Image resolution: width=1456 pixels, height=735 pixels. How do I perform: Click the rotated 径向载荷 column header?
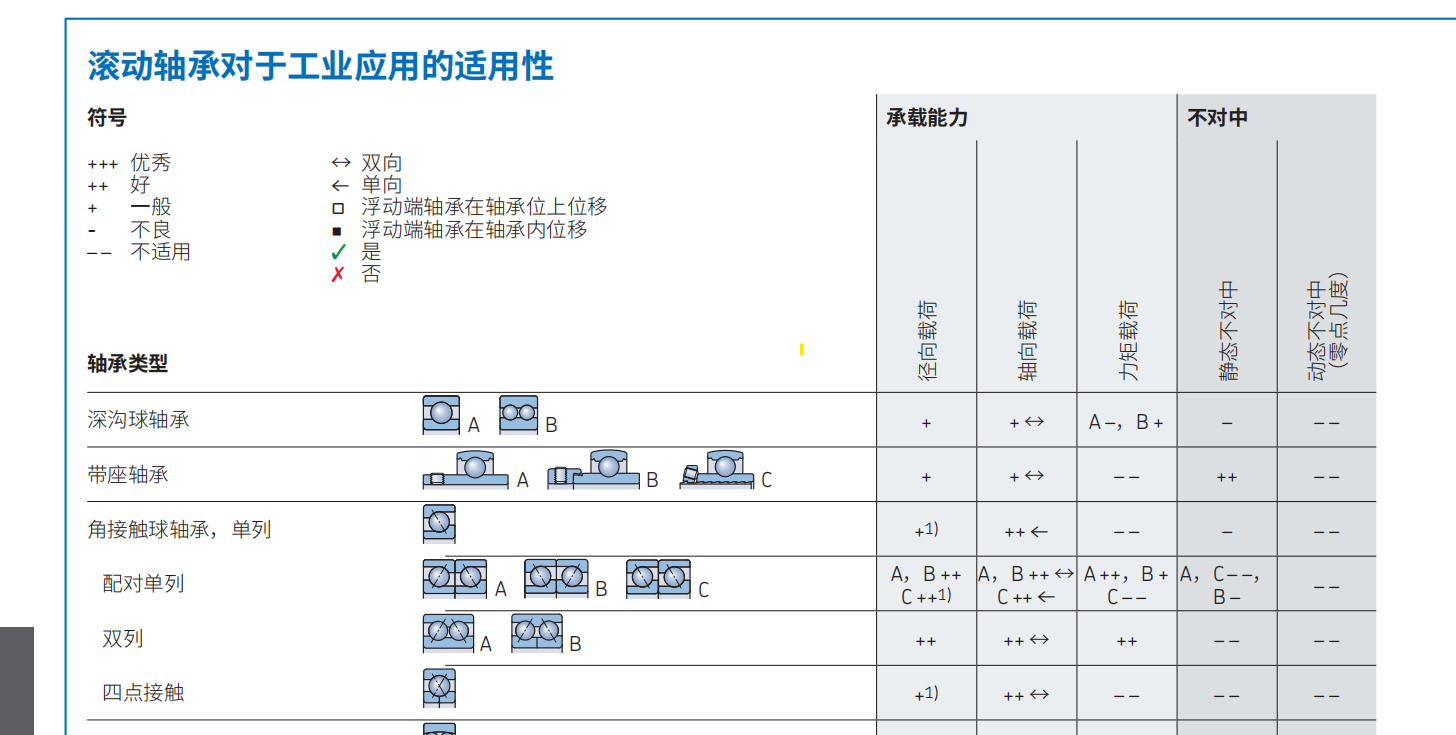(927, 340)
